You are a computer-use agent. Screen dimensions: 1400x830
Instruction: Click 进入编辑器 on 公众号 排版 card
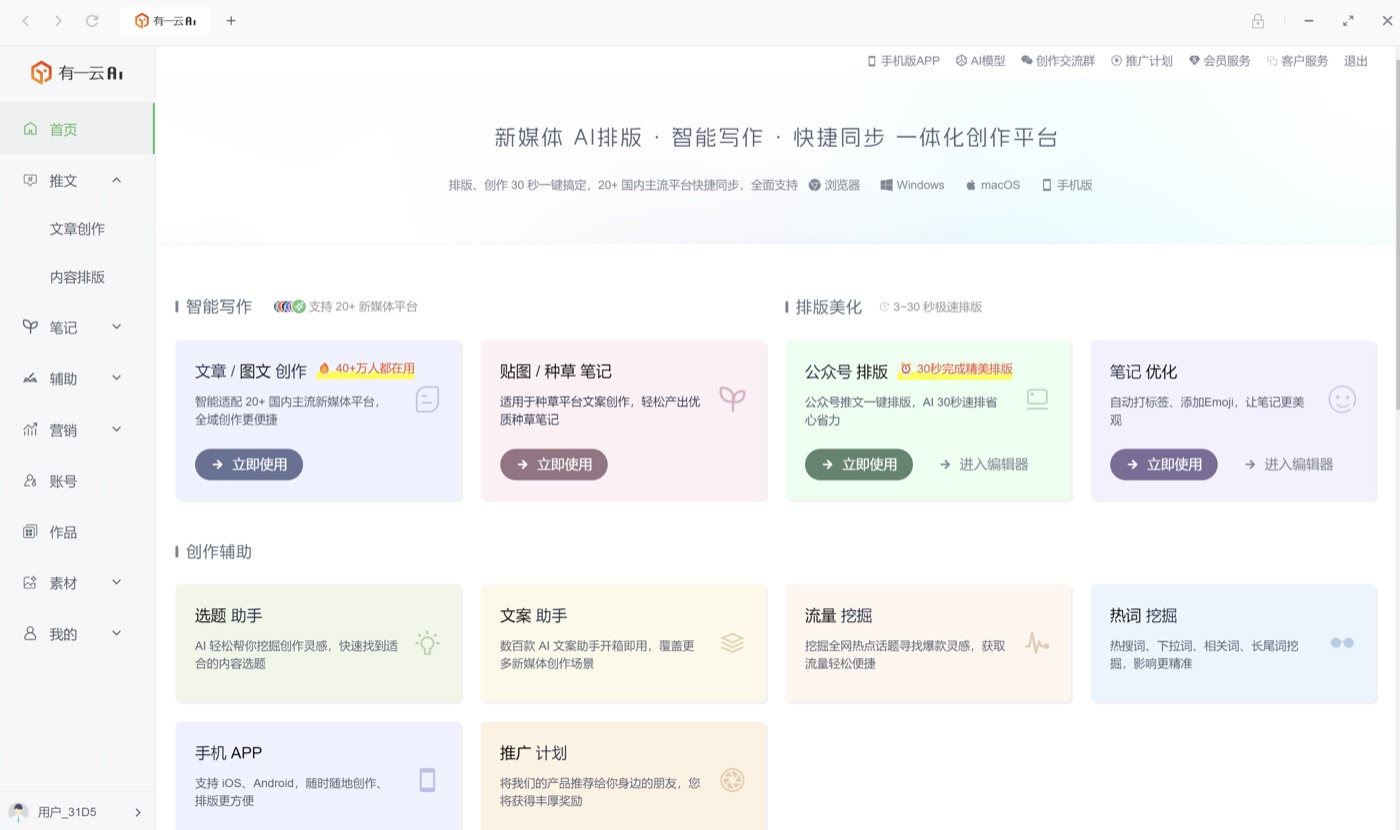[x=984, y=464]
